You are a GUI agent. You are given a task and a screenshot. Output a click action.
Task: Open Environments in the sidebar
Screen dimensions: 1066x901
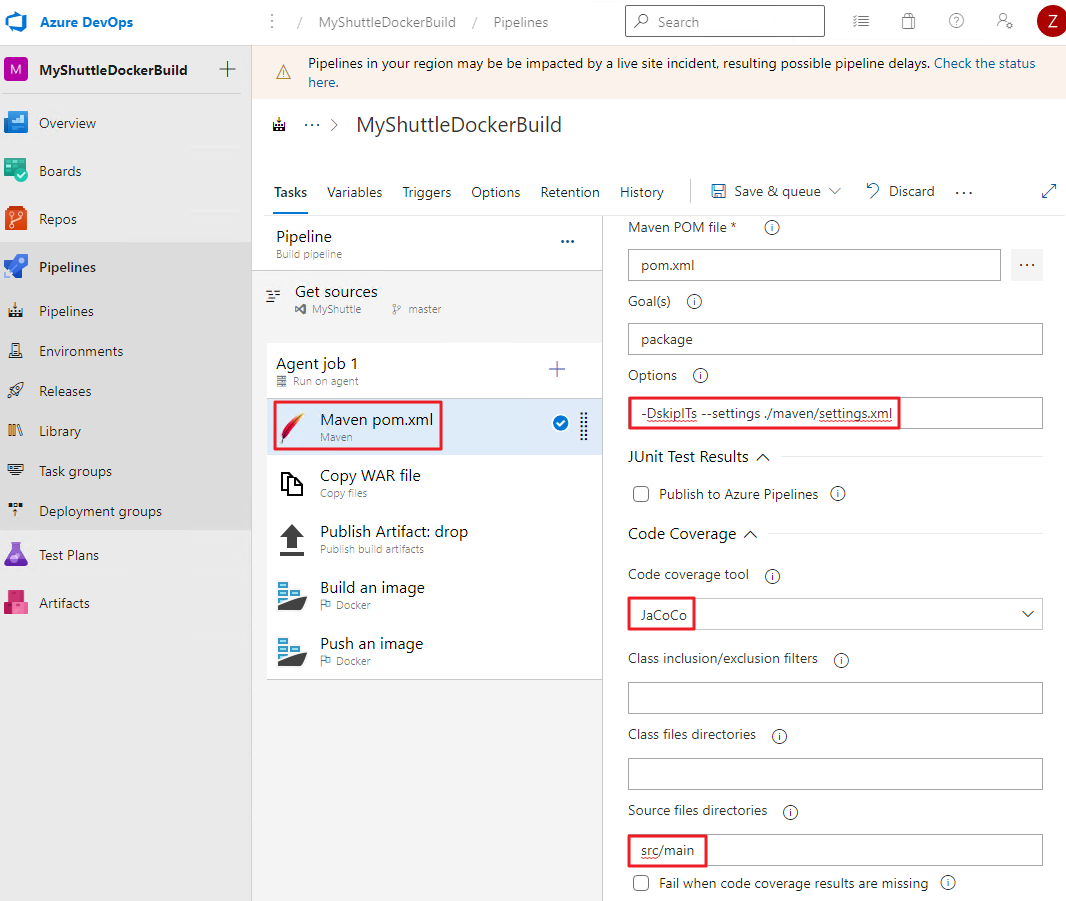point(81,352)
